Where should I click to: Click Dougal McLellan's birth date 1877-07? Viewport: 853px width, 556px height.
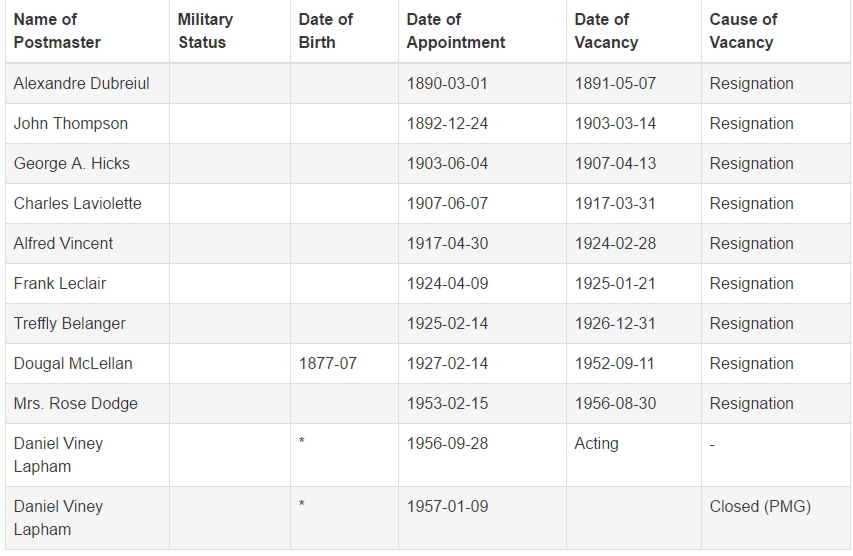(327, 363)
